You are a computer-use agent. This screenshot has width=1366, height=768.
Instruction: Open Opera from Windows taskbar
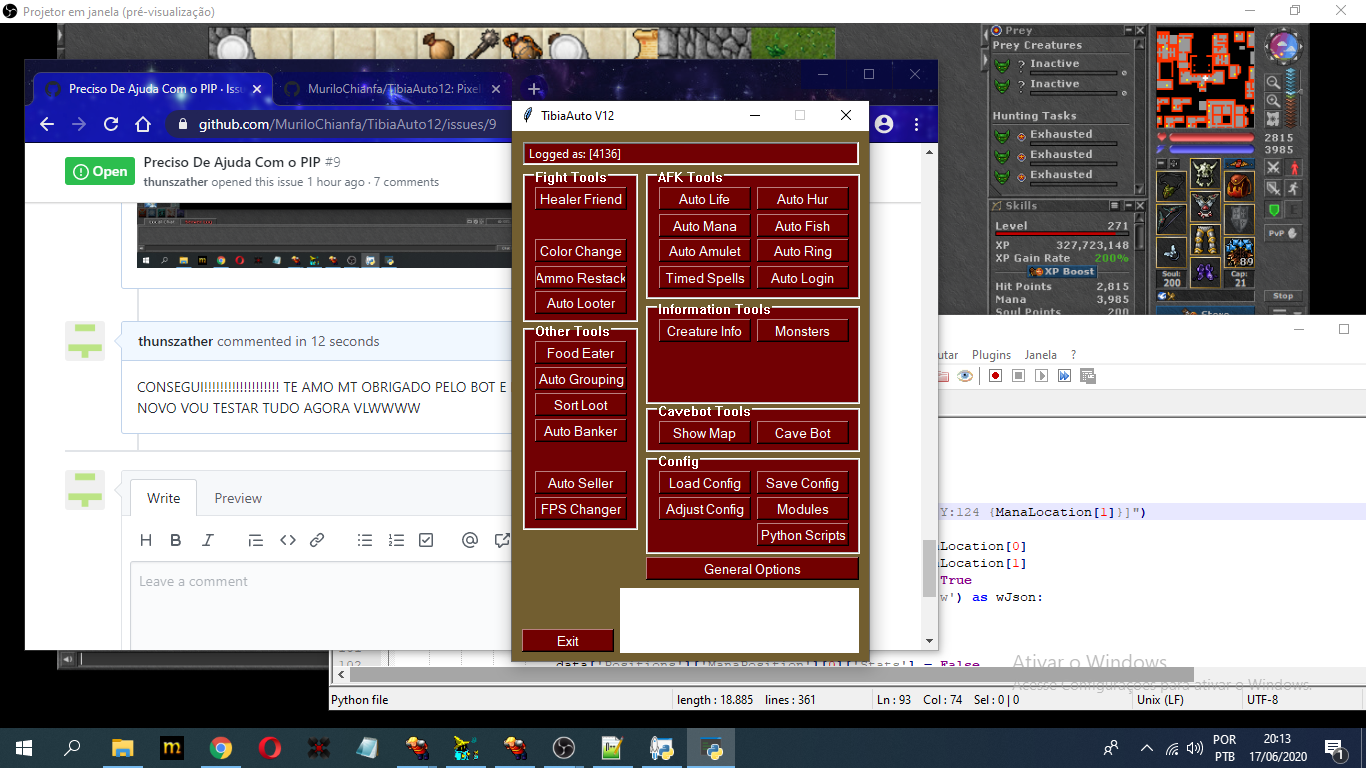[x=269, y=748]
